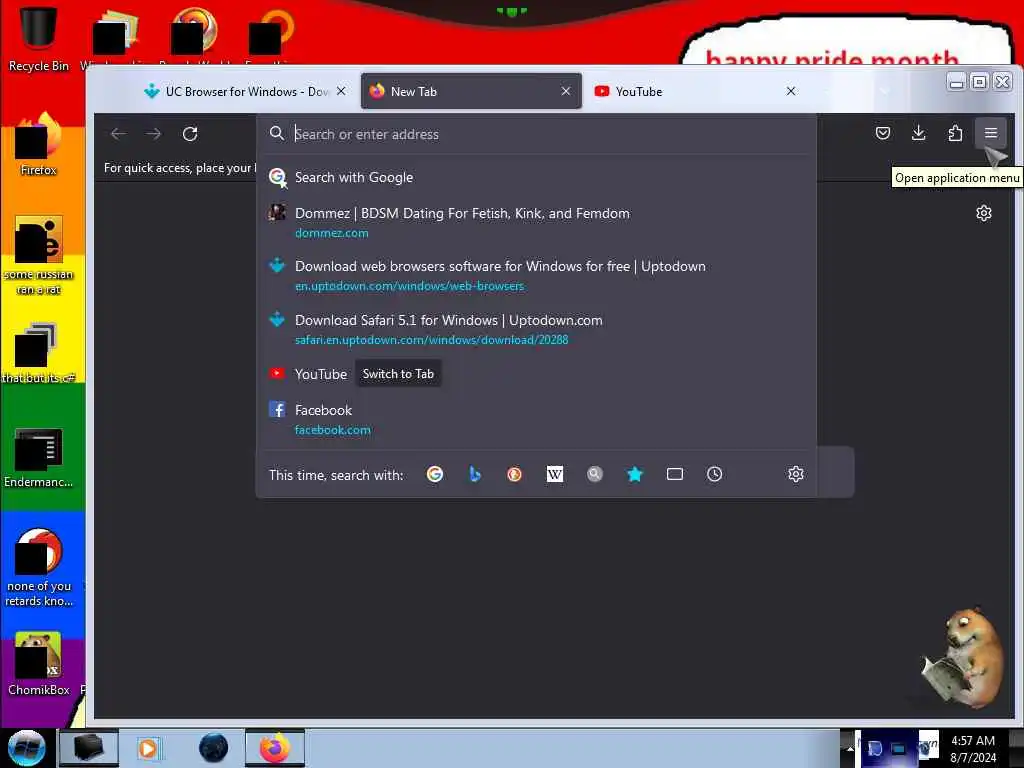Image resolution: width=1024 pixels, height=768 pixels.
Task: Click the dommez.com URL
Action: pos(331,233)
